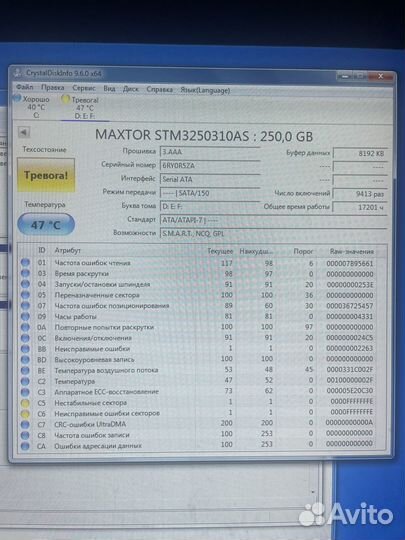Screen dimensions: 405x540
Task: Click status circle for attribute BD
Action: pos(25,359)
